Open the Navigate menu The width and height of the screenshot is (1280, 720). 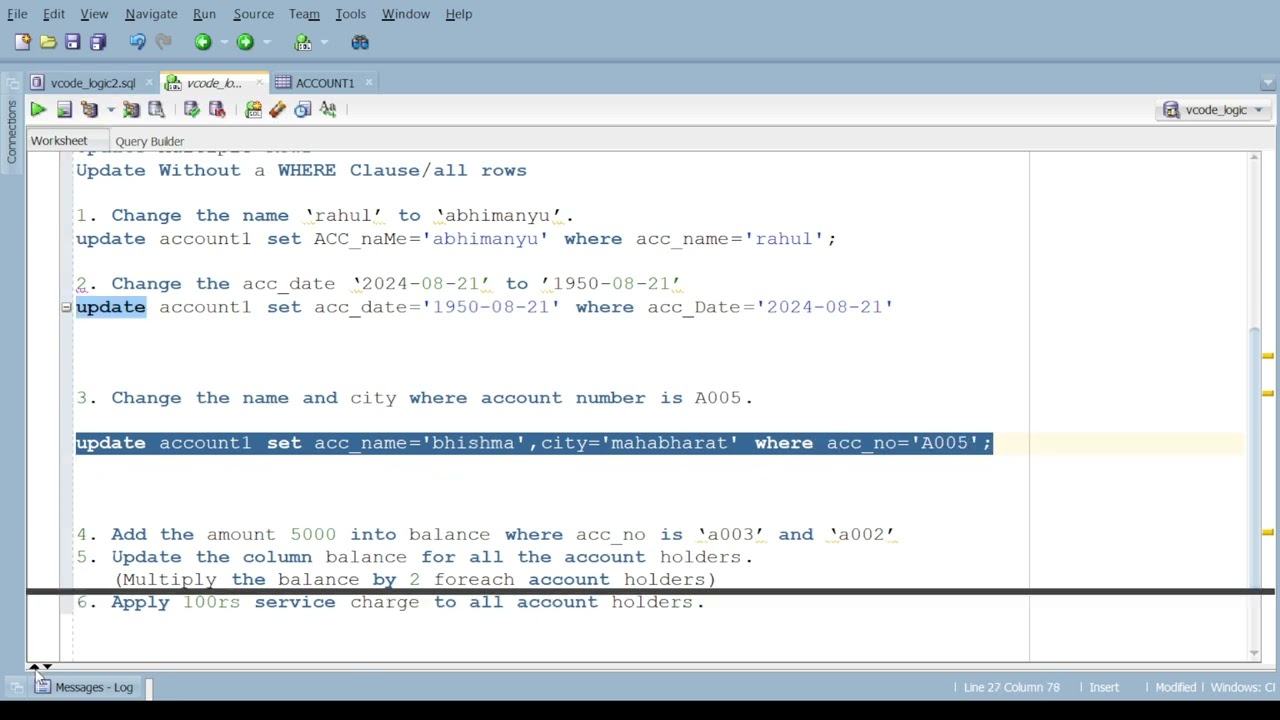tap(151, 14)
